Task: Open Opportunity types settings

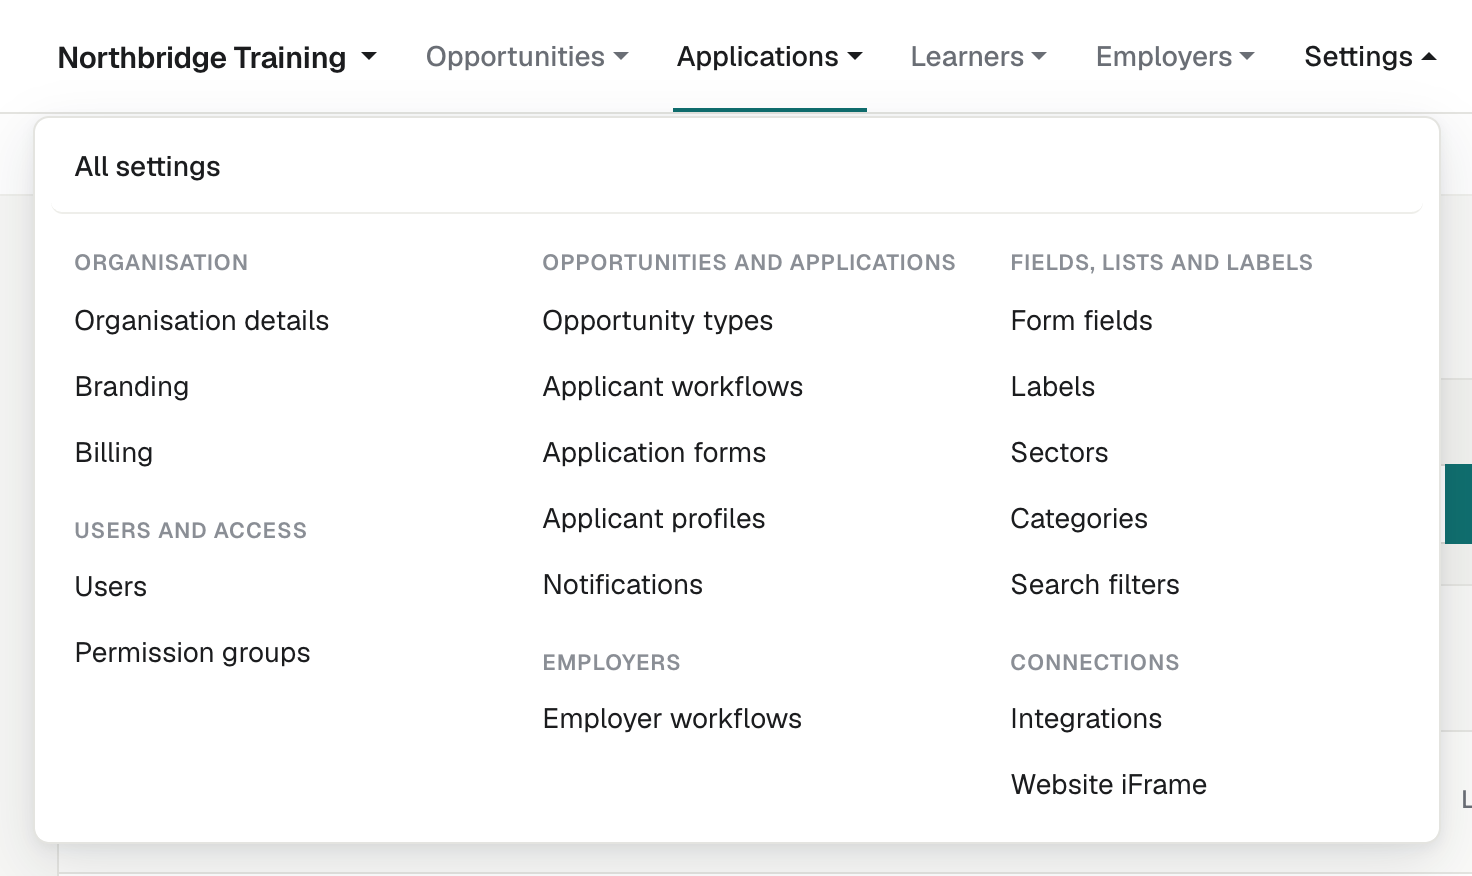Action: pos(658,321)
